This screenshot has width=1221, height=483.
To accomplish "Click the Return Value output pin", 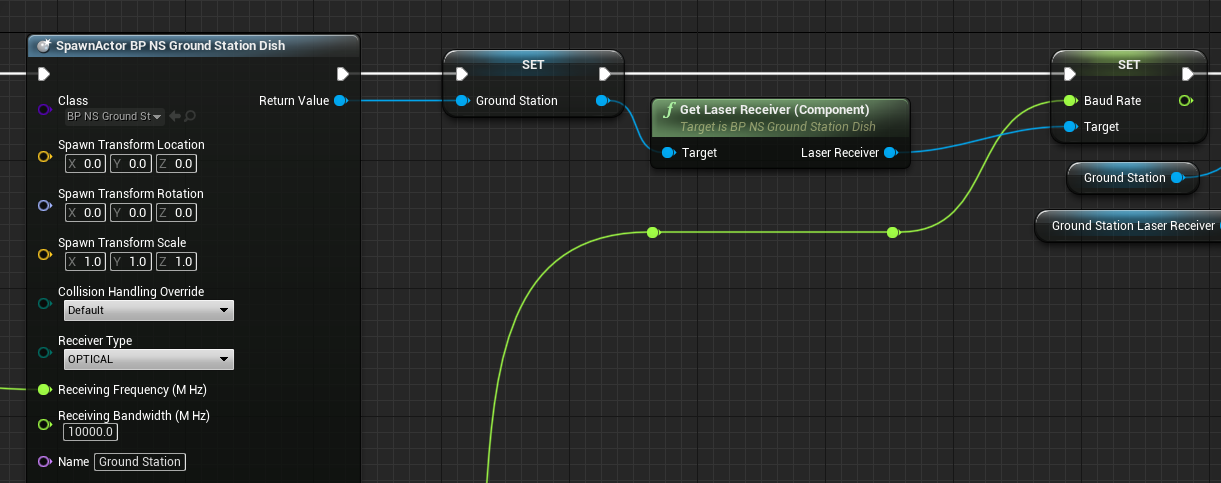I will pos(341,100).
